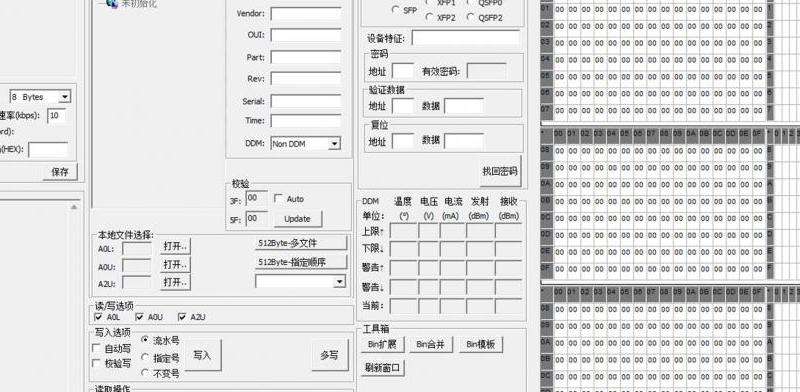Click the 刷新窗口 button
This screenshot has height=392, width=800.
[x=383, y=368]
